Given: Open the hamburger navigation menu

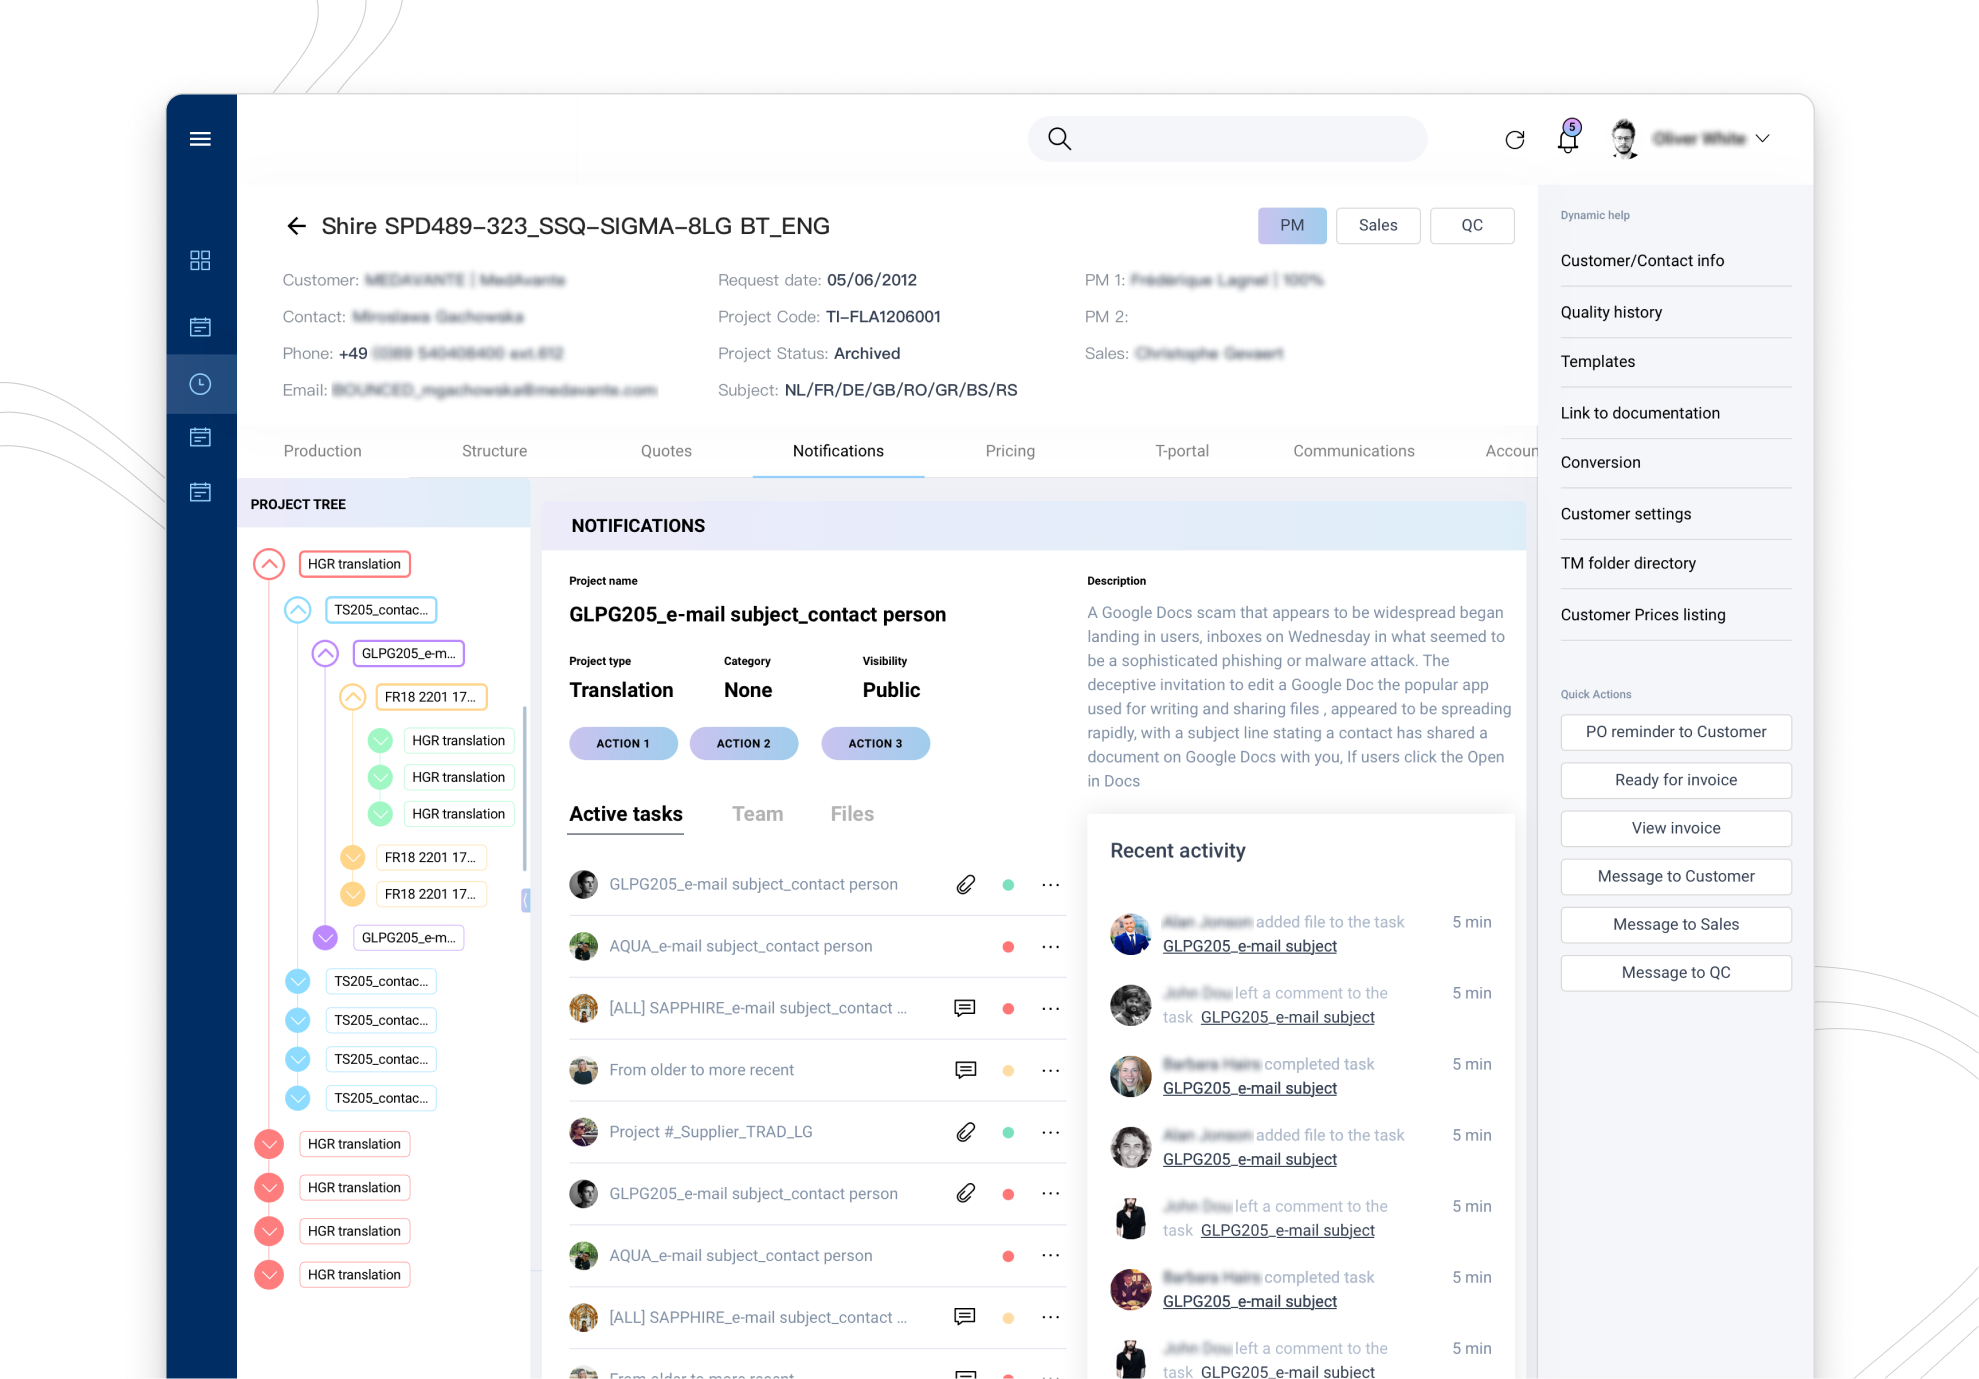Looking at the screenshot, I should point(200,139).
